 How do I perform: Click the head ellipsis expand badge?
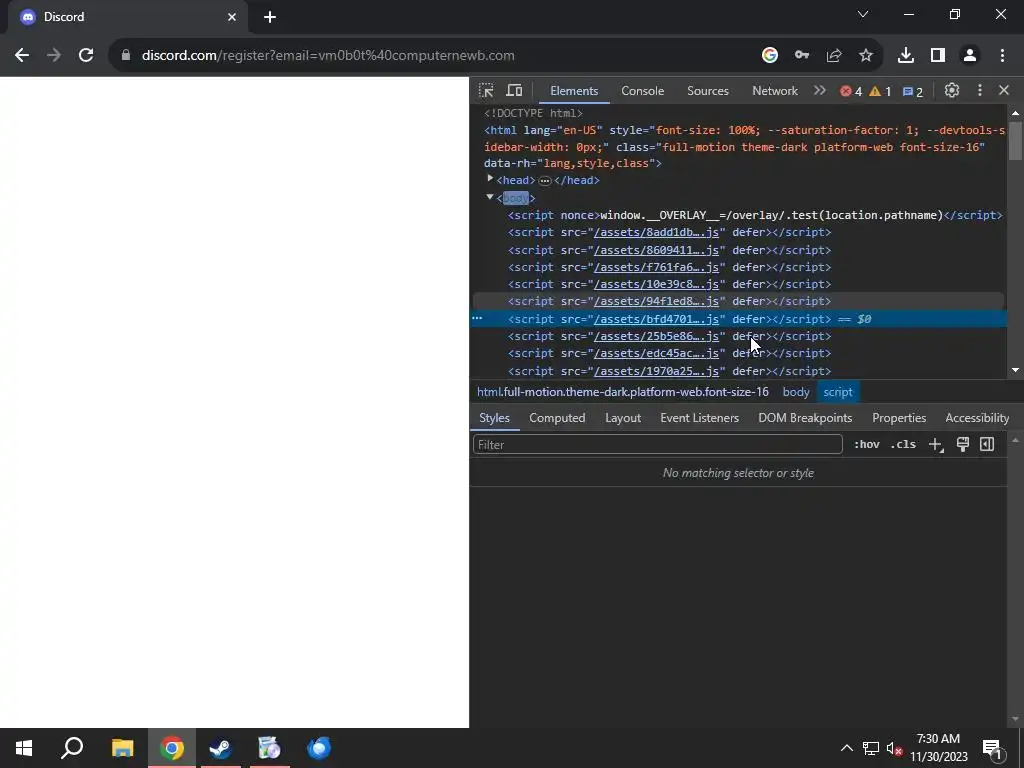coord(545,181)
